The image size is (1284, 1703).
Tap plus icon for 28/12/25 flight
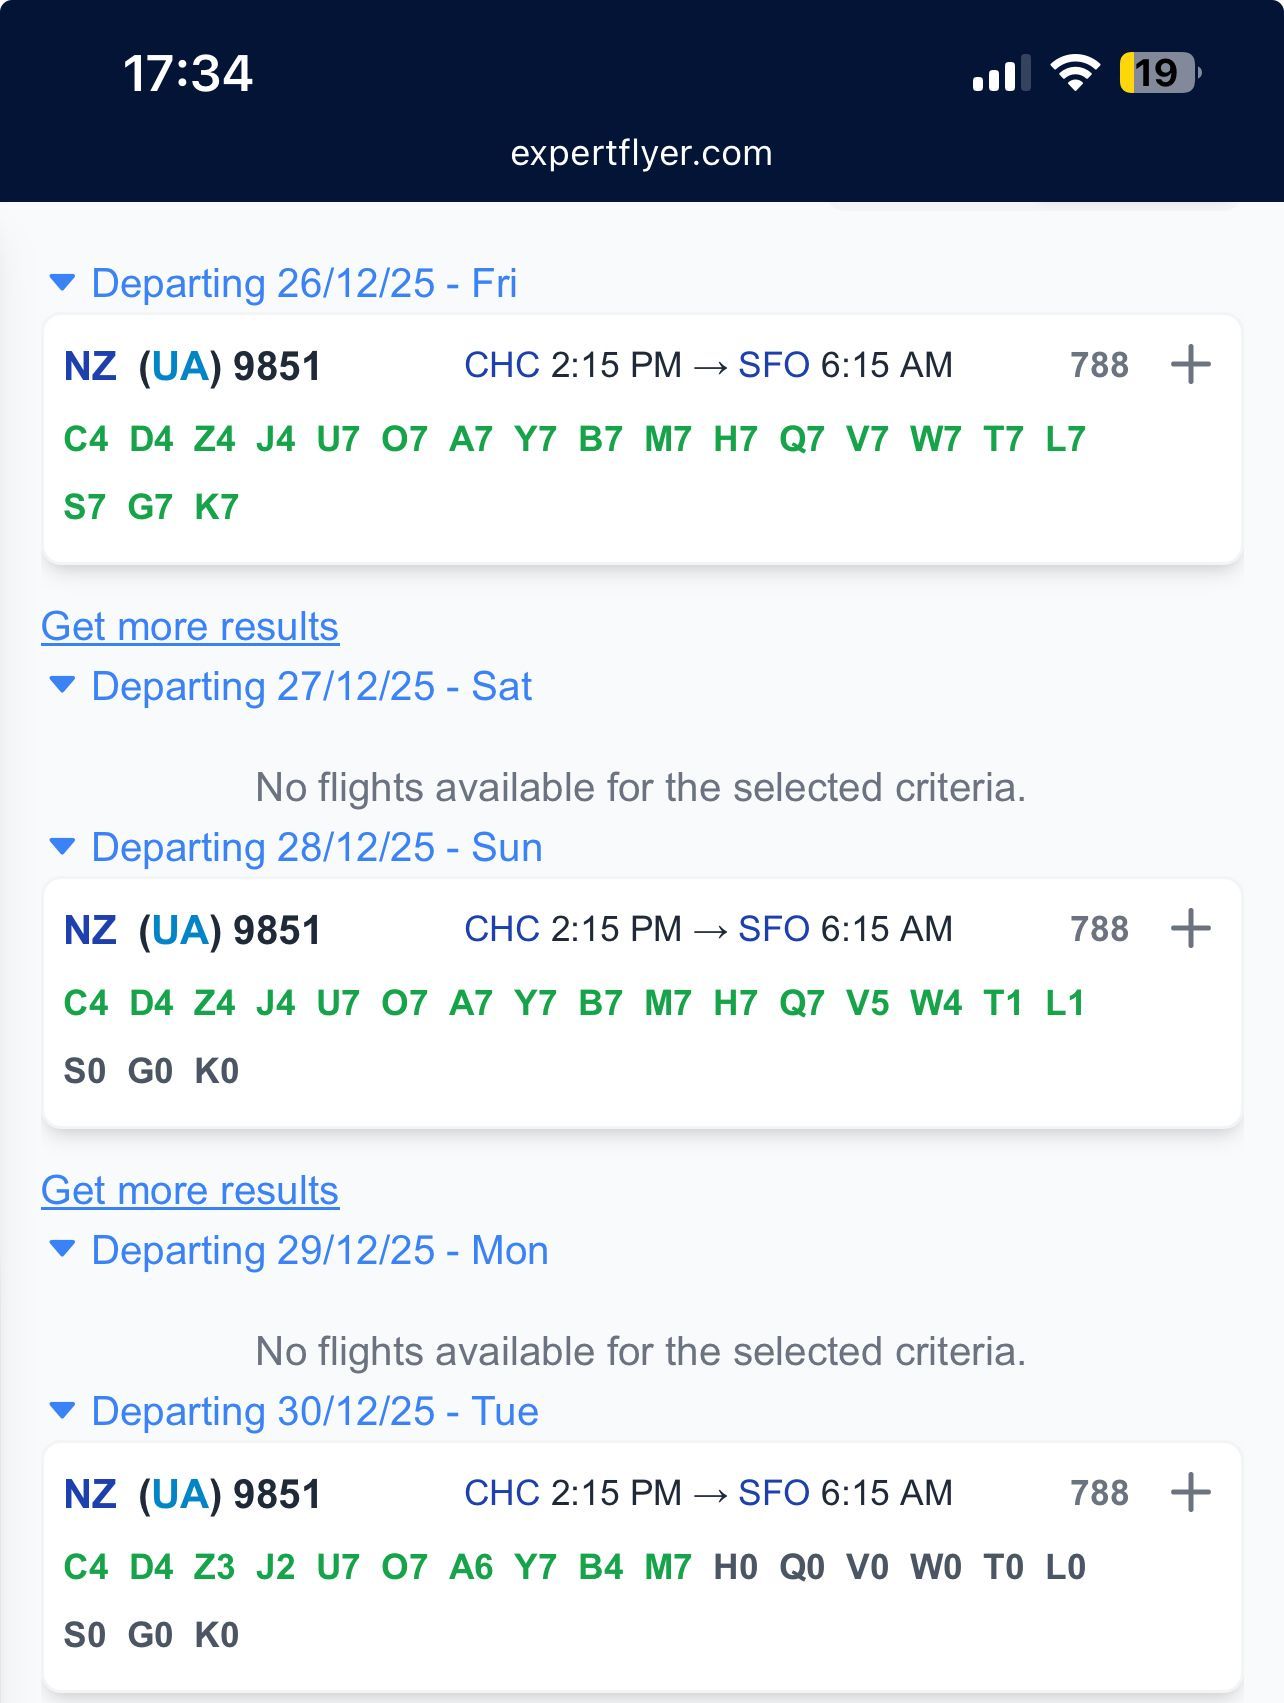coord(1190,928)
